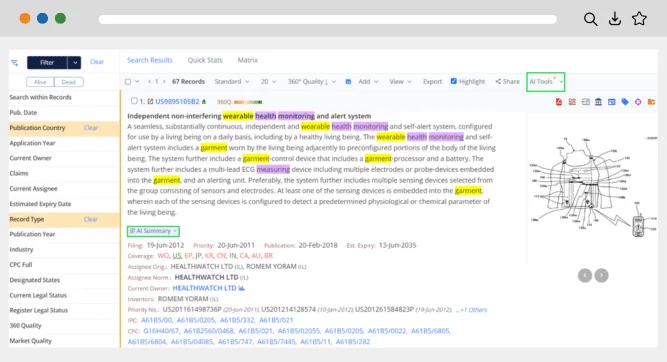Expand the AI Tools dropdown
This screenshot has height=362, width=667.
click(546, 82)
